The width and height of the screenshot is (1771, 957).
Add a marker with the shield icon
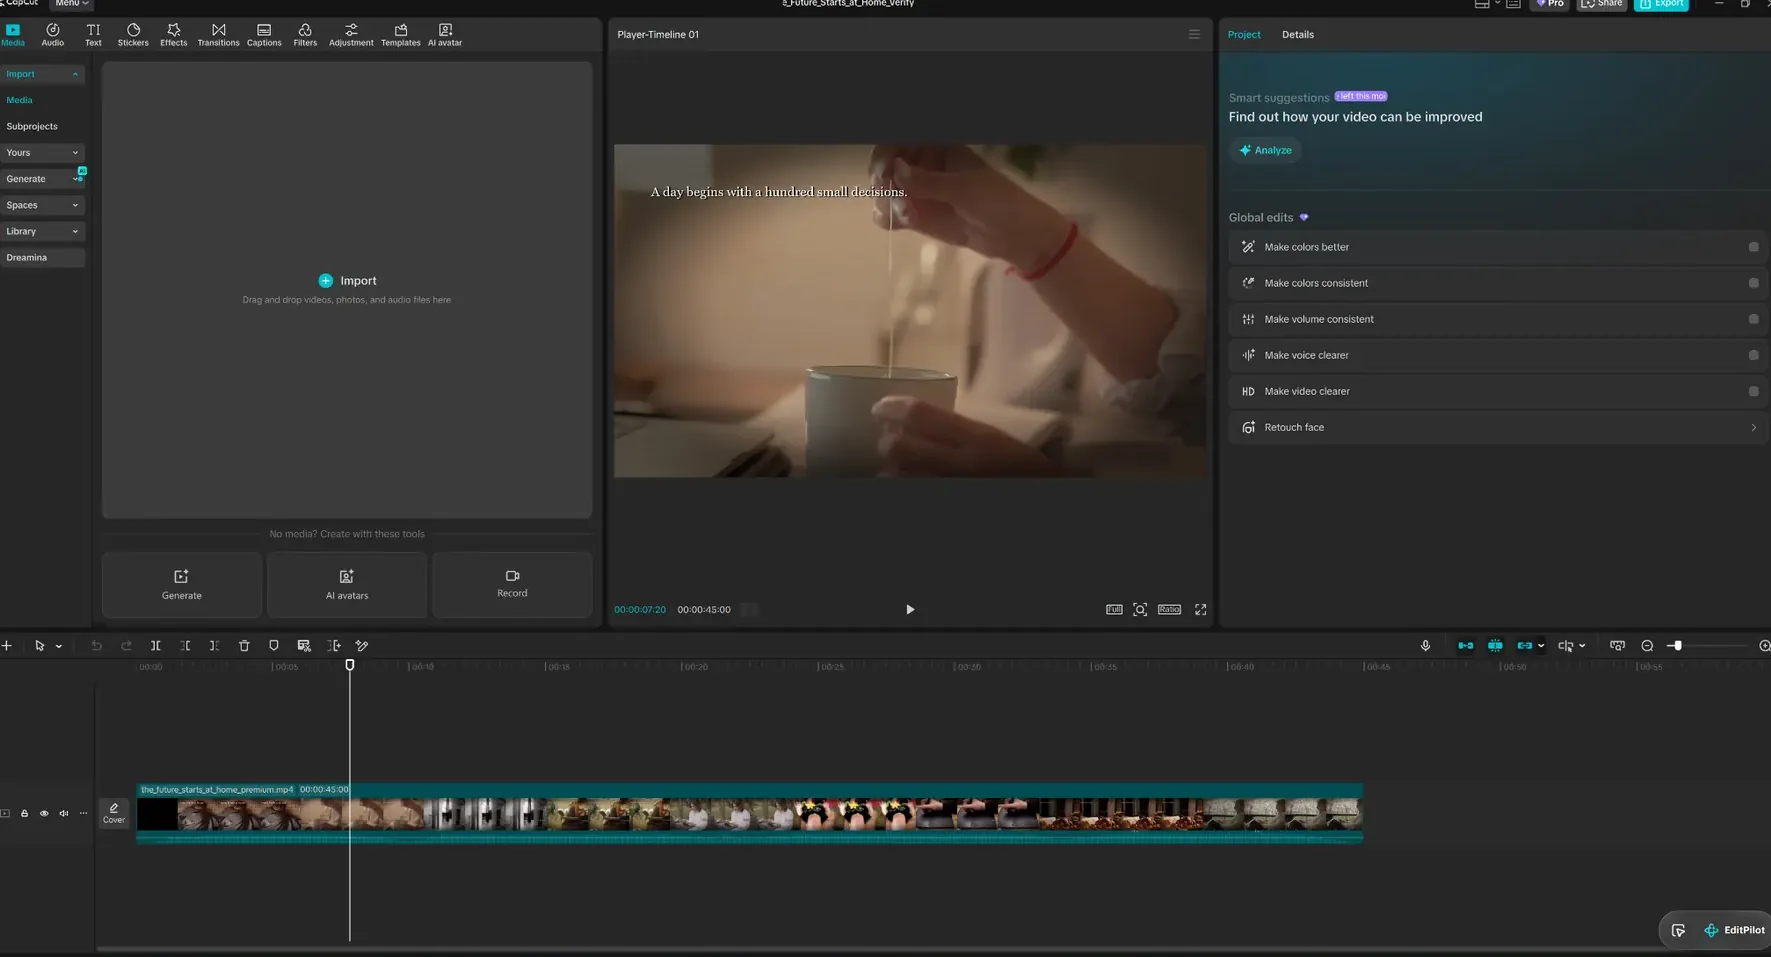pos(273,646)
